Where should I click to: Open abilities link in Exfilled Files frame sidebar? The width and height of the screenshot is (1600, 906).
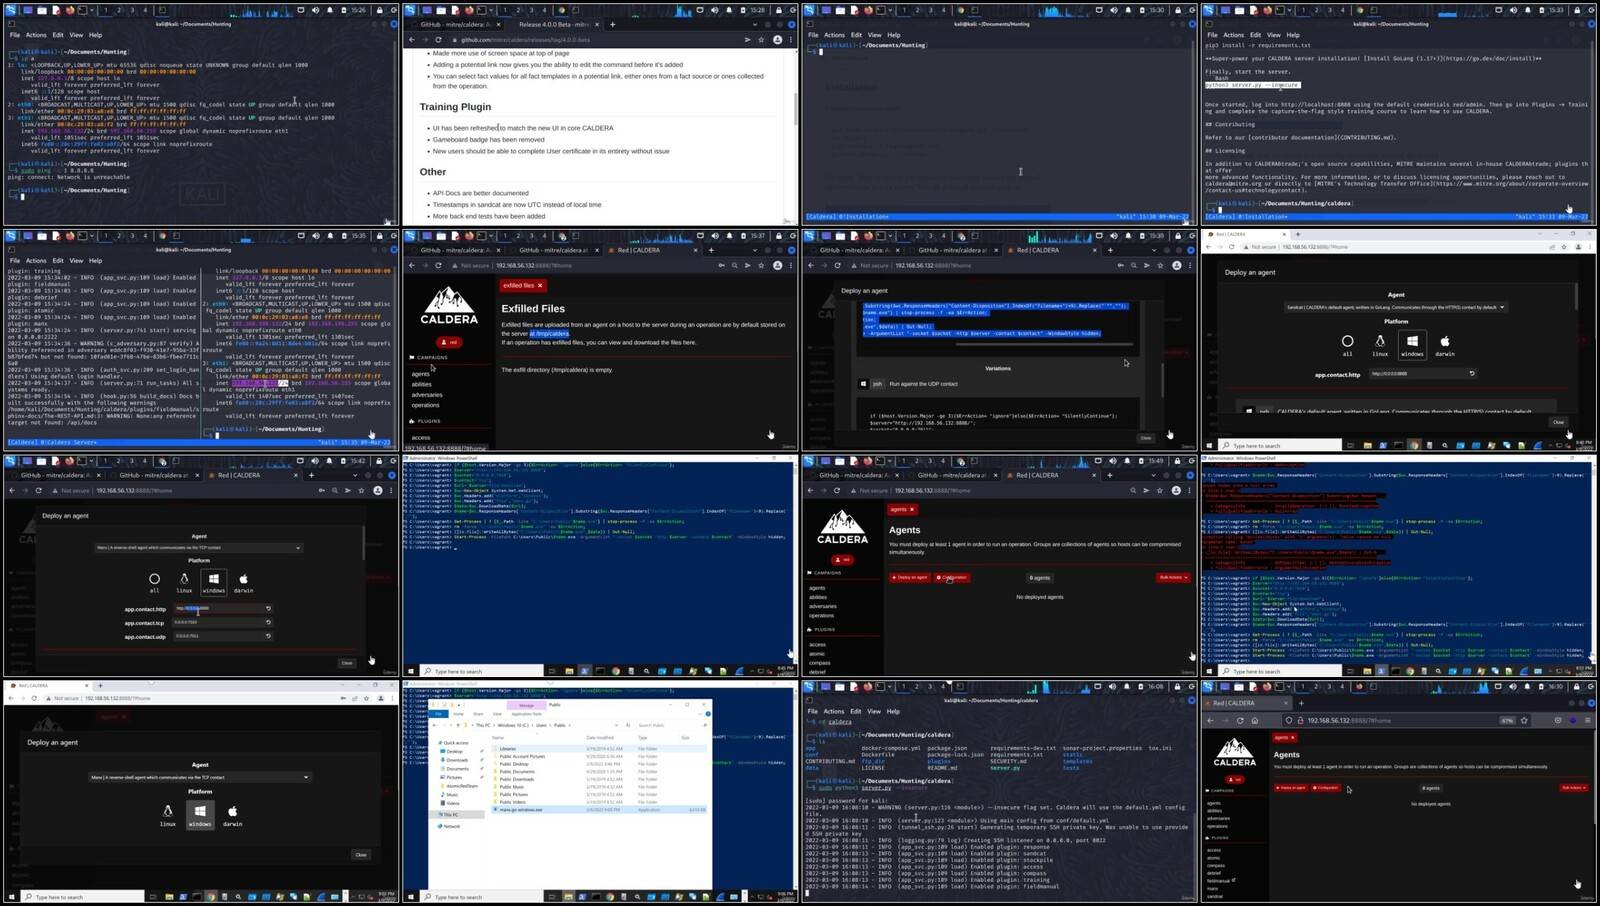click(421, 384)
